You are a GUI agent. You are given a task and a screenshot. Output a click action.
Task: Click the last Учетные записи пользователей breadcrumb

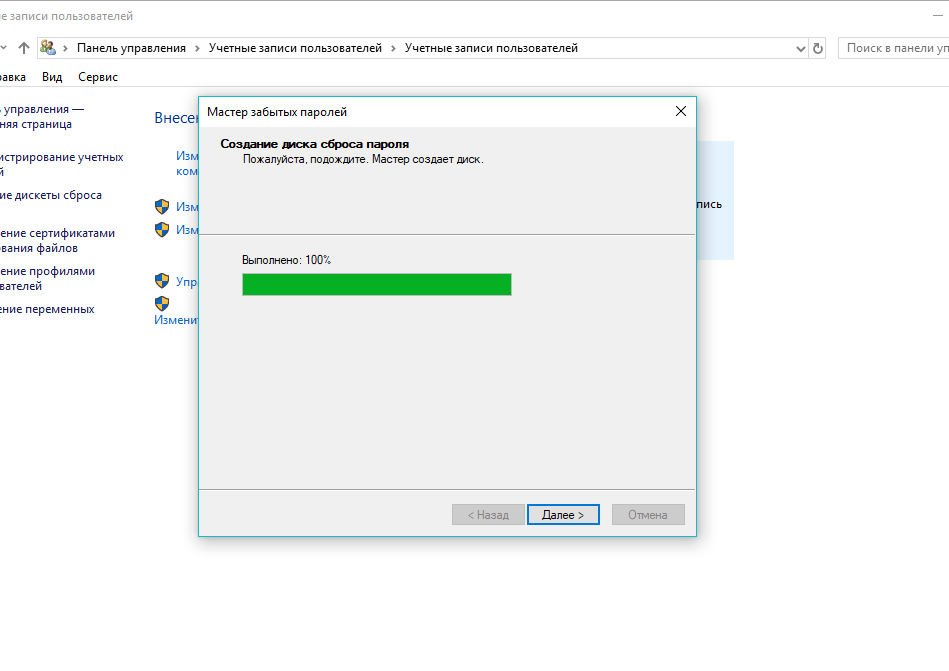[x=491, y=48]
